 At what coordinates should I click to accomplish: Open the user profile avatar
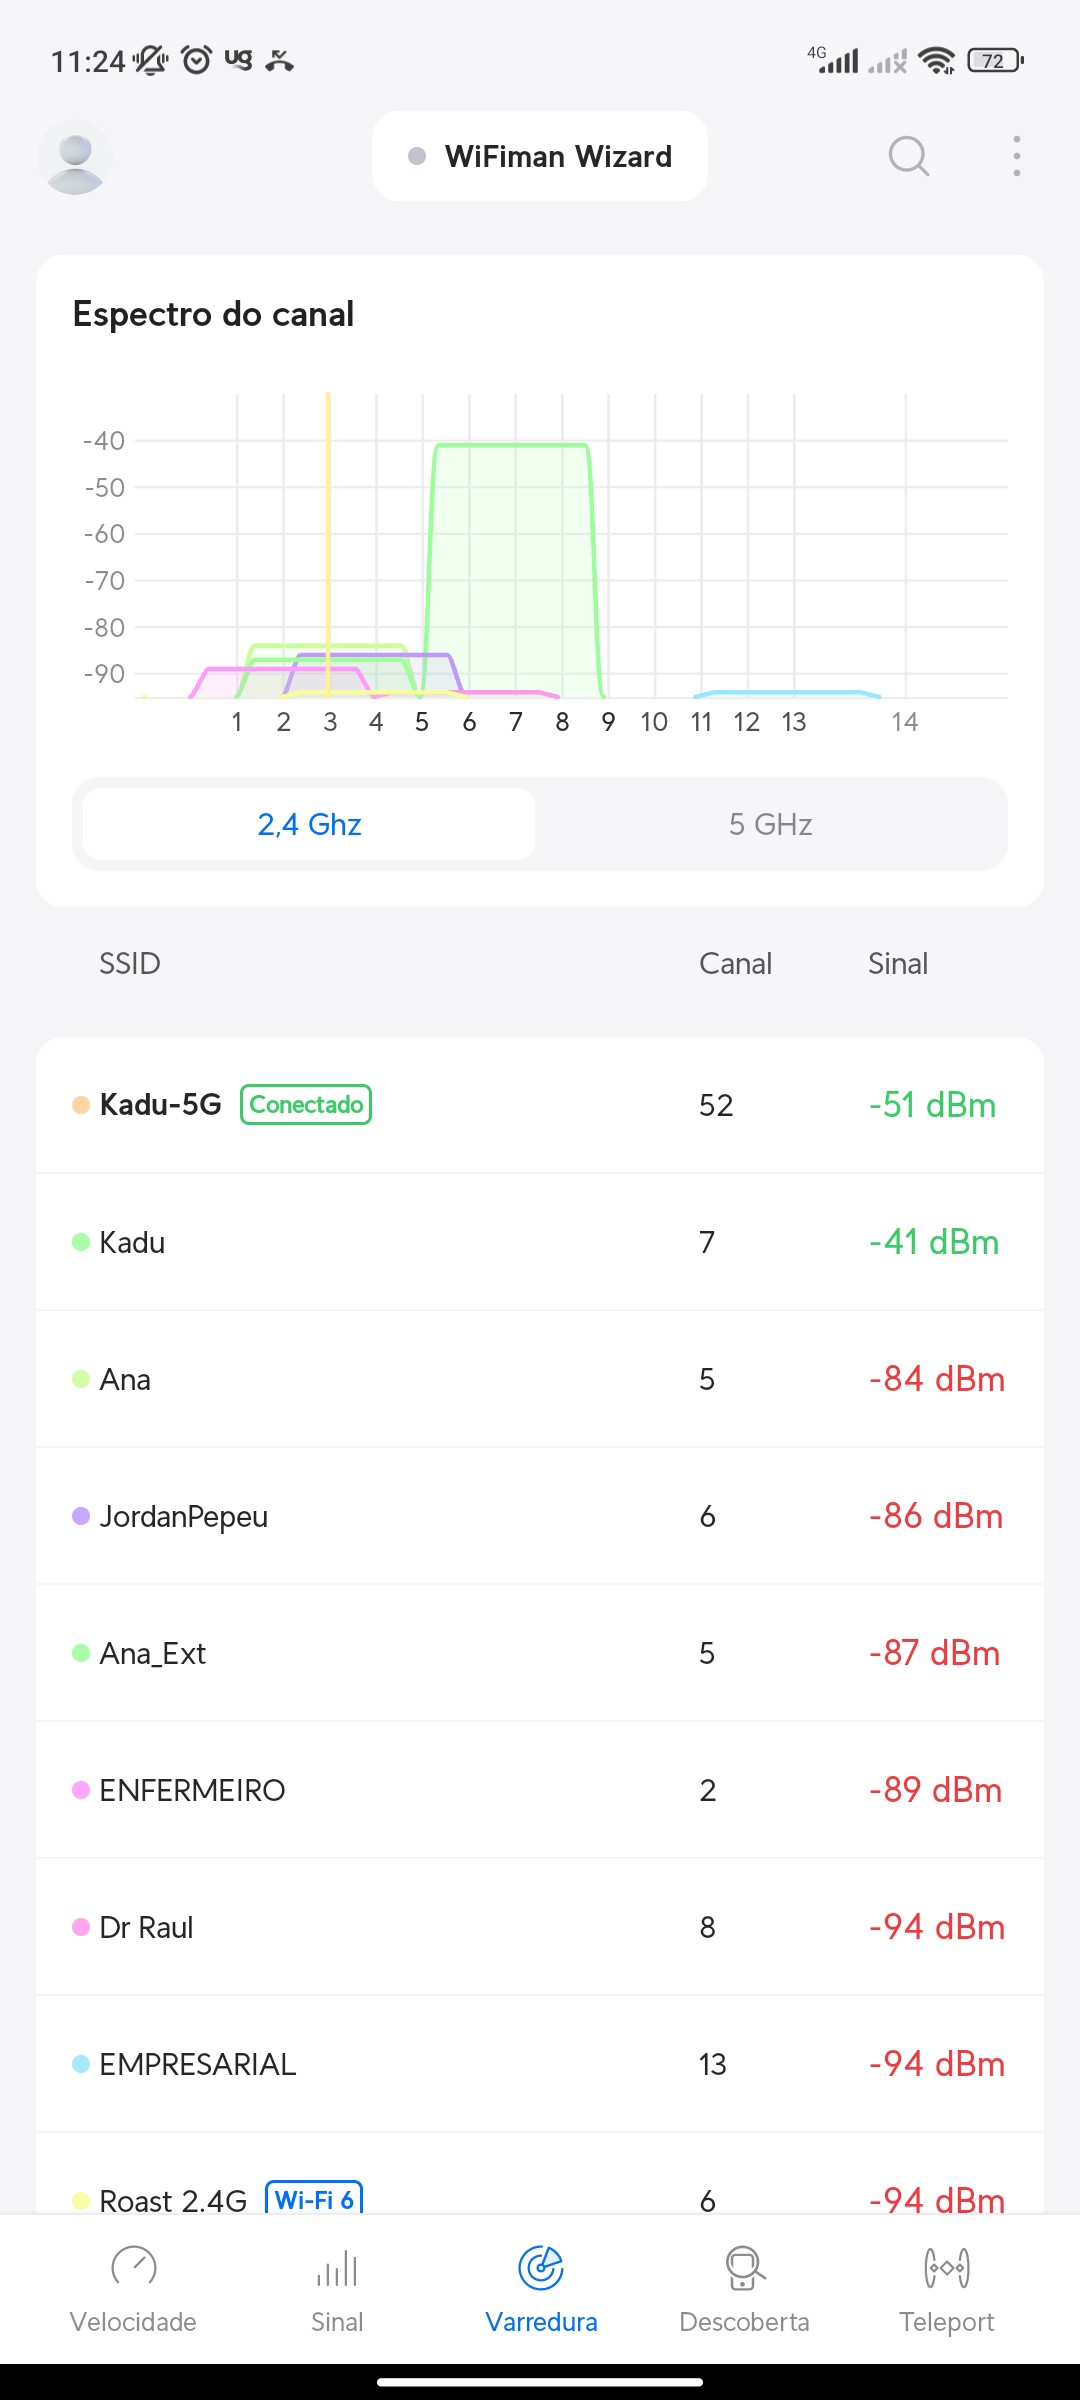click(x=75, y=157)
